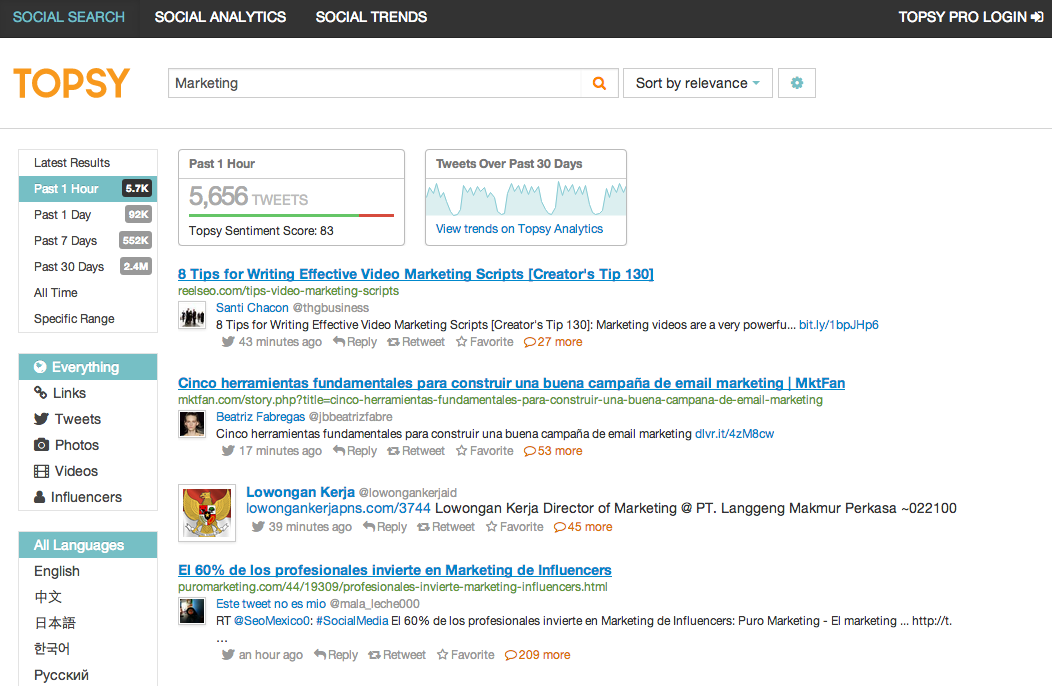The image size is (1052, 686).
Task: Select the Photos filter
Action: coord(88,445)
